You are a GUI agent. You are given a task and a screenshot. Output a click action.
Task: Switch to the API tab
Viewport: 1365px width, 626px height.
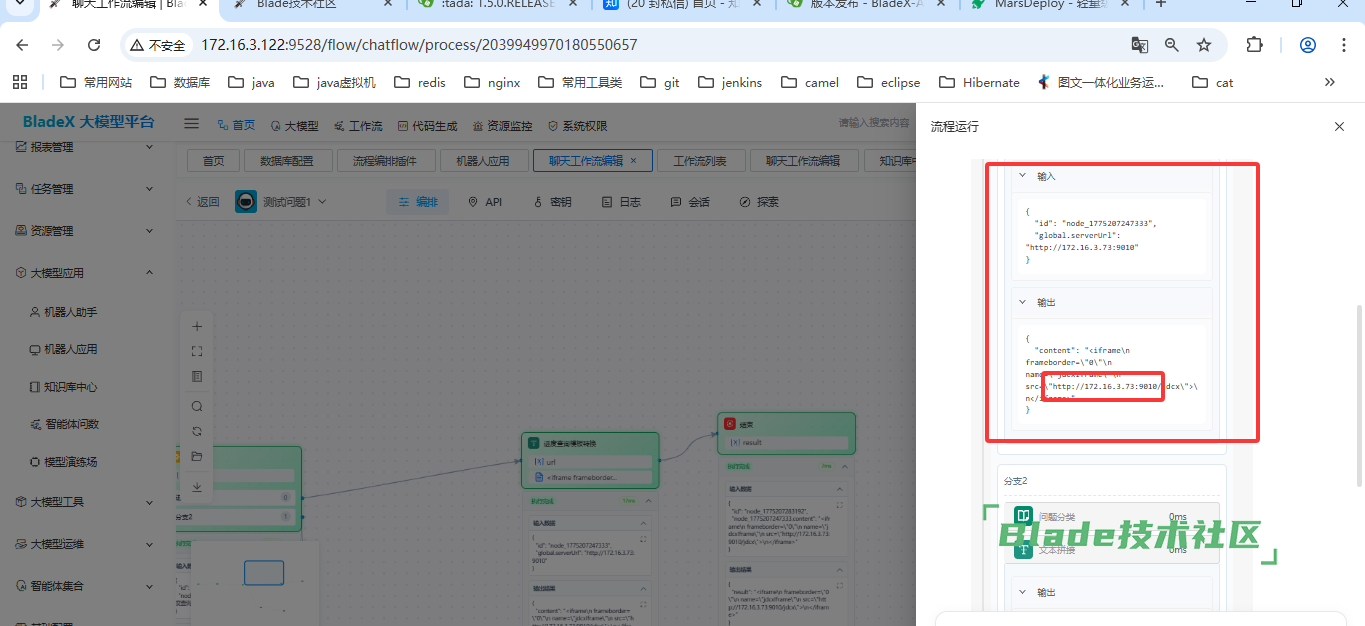pos(485,202)
